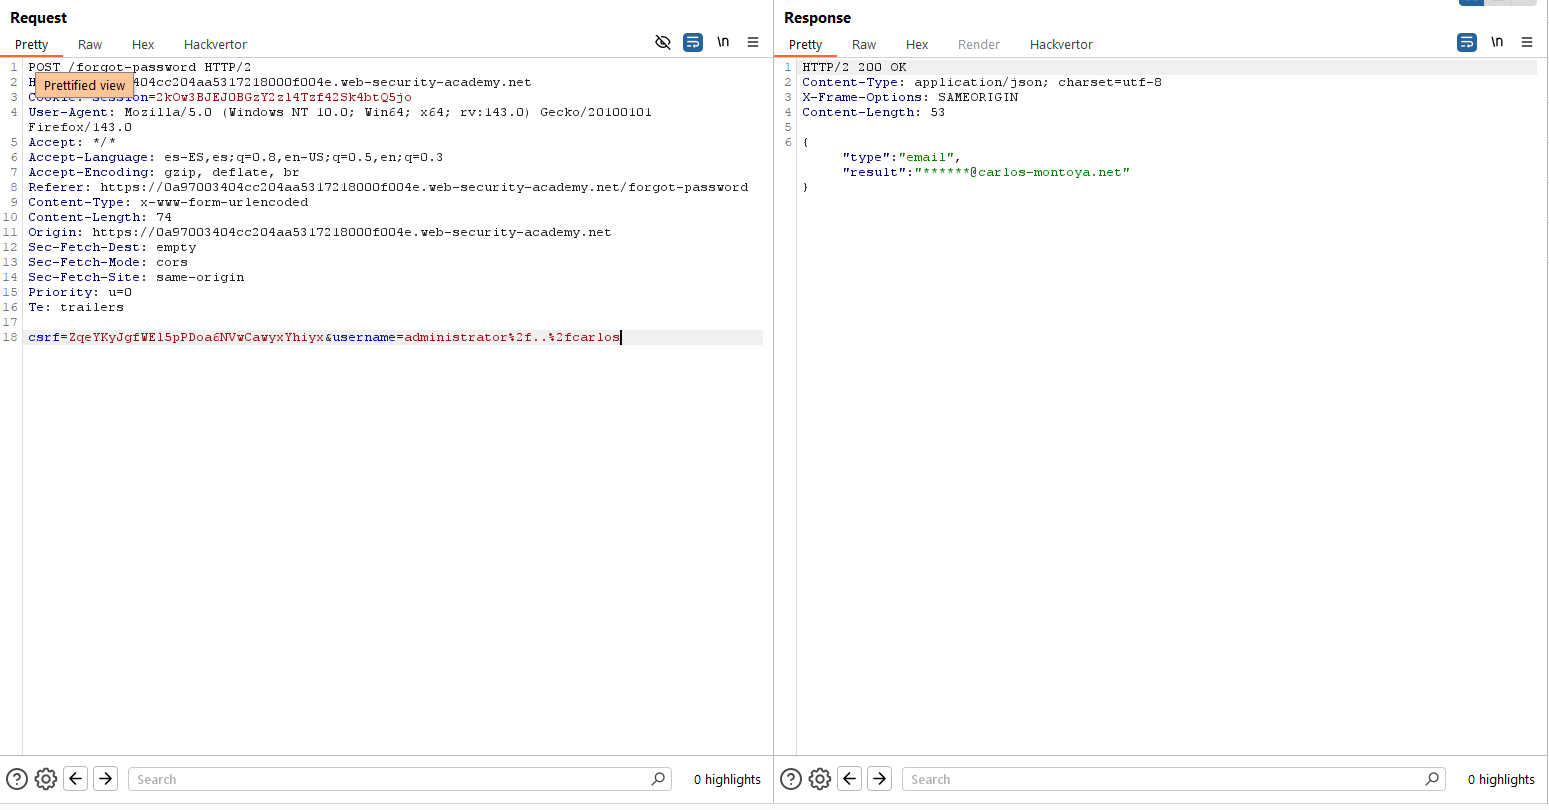Open the Hex tab in Request
The height and width of the screenshot is (810, 1549).
click(x=143, y=44)
